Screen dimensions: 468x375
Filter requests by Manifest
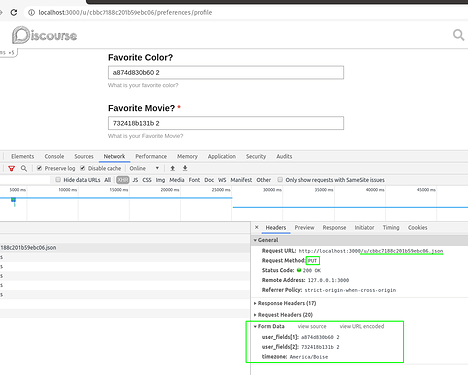pos(241,180)
